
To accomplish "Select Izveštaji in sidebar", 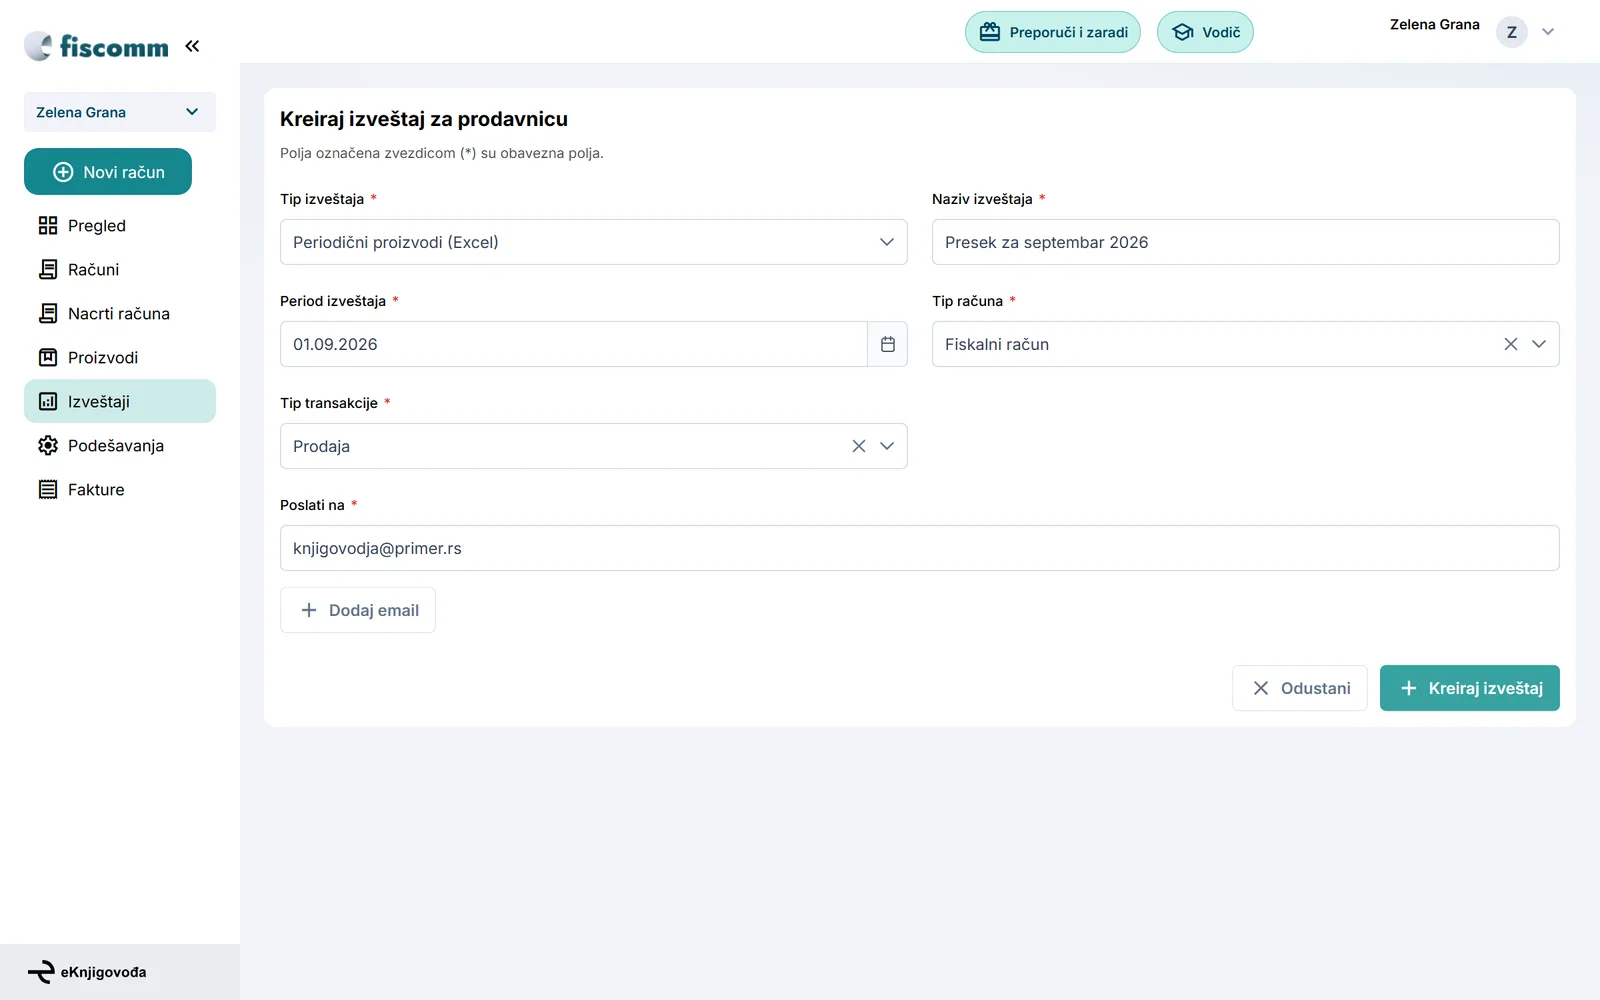I will [120, 401].
